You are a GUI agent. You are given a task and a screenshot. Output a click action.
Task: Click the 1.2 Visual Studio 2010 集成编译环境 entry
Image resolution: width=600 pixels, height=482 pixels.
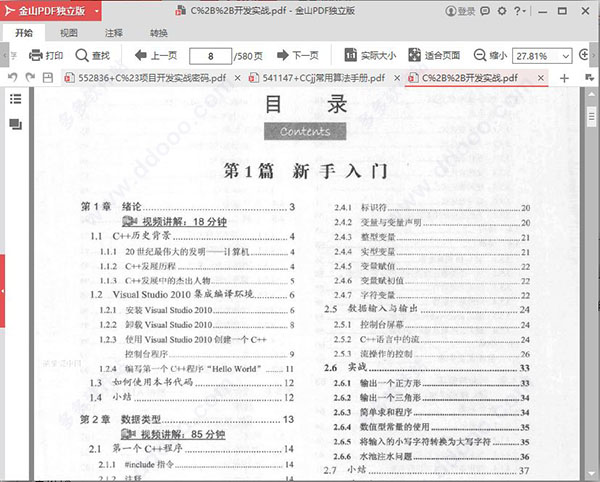coord(192,294)
